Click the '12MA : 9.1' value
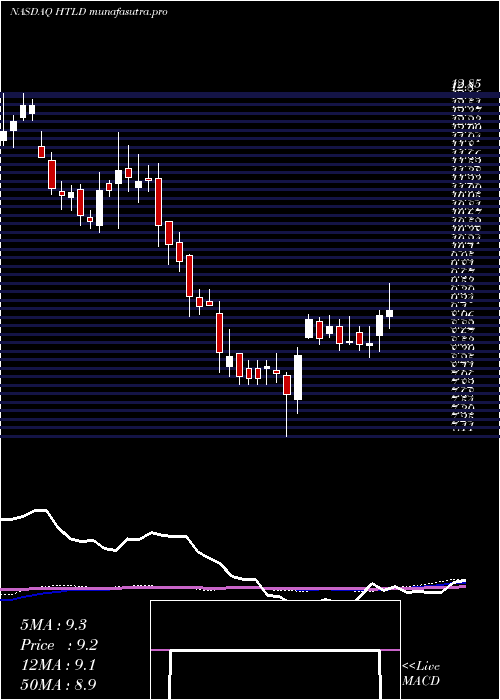The width and height of the screenshot is (500, 700). click(58, 665)
